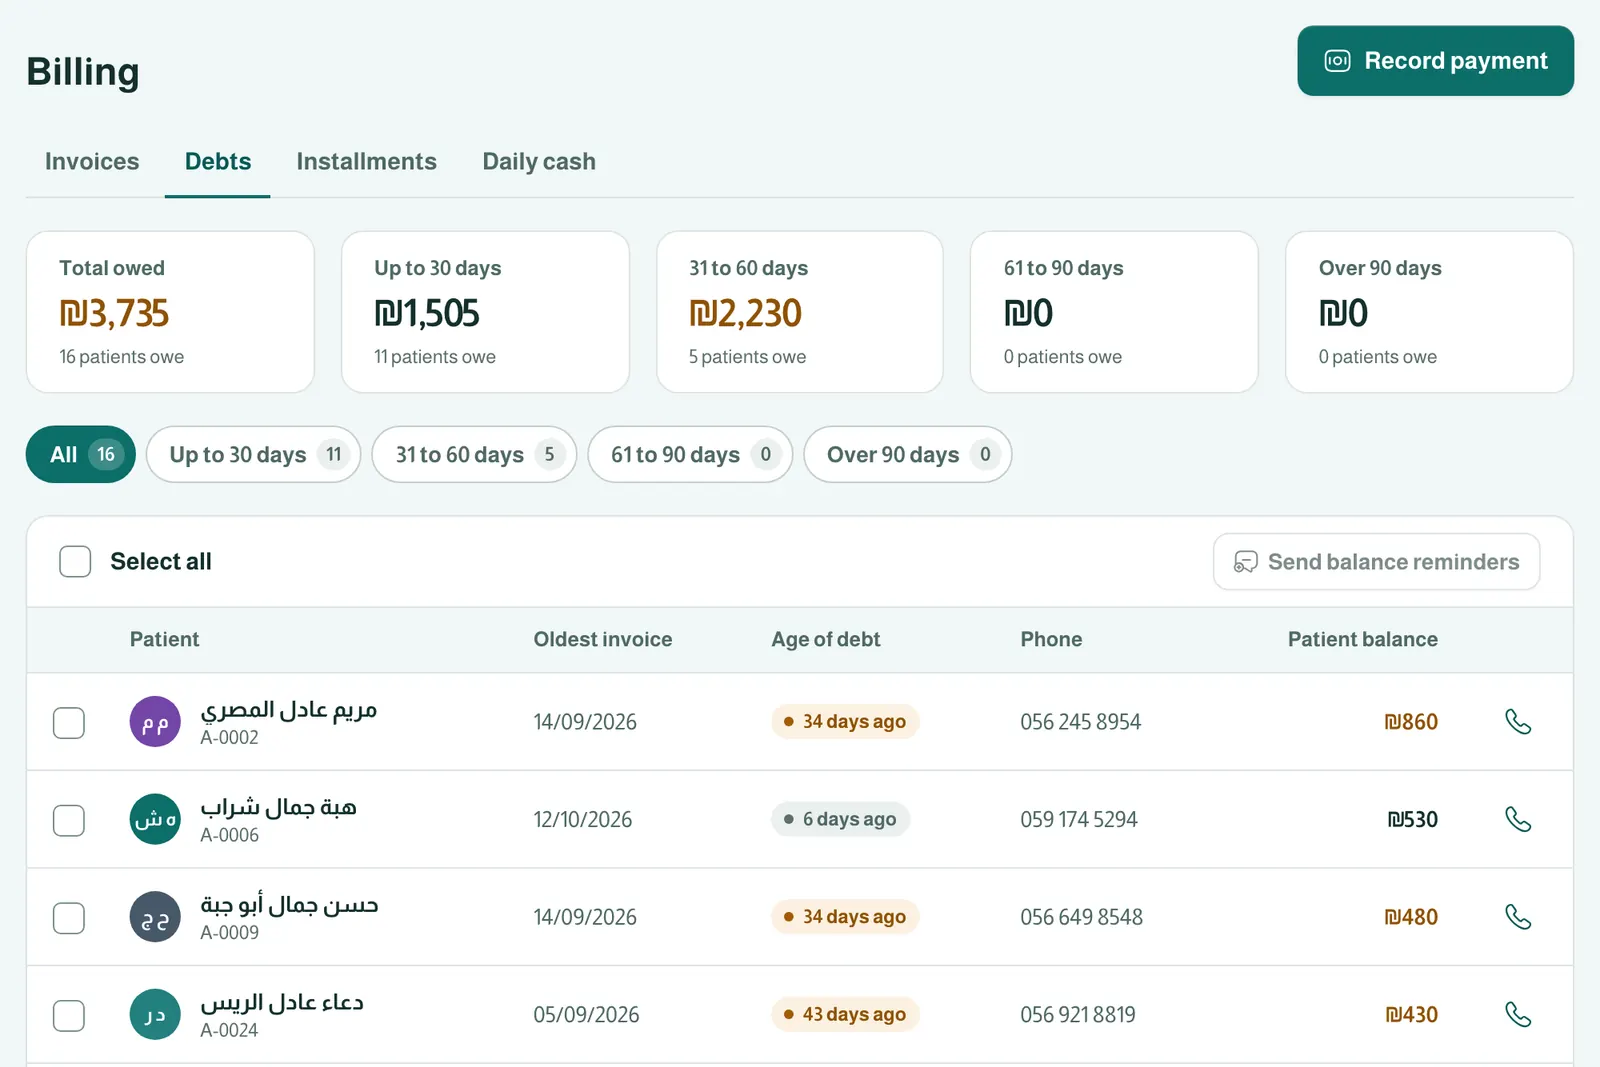
Task: Click the Up to 30 days ₪1,505 card
Action: click(485, 312)
